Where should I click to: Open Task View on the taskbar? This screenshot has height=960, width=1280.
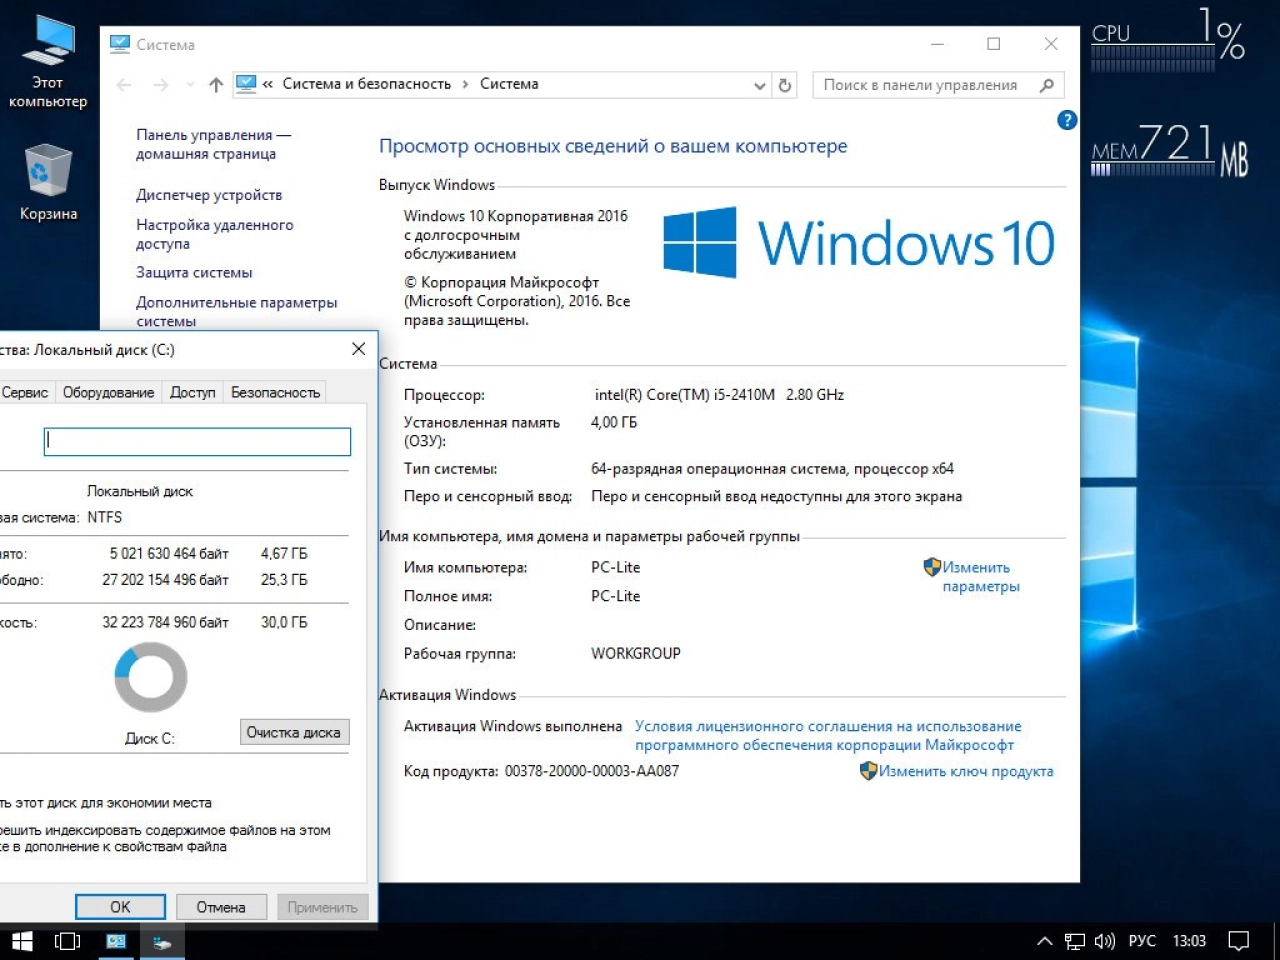tap(67, 941)
